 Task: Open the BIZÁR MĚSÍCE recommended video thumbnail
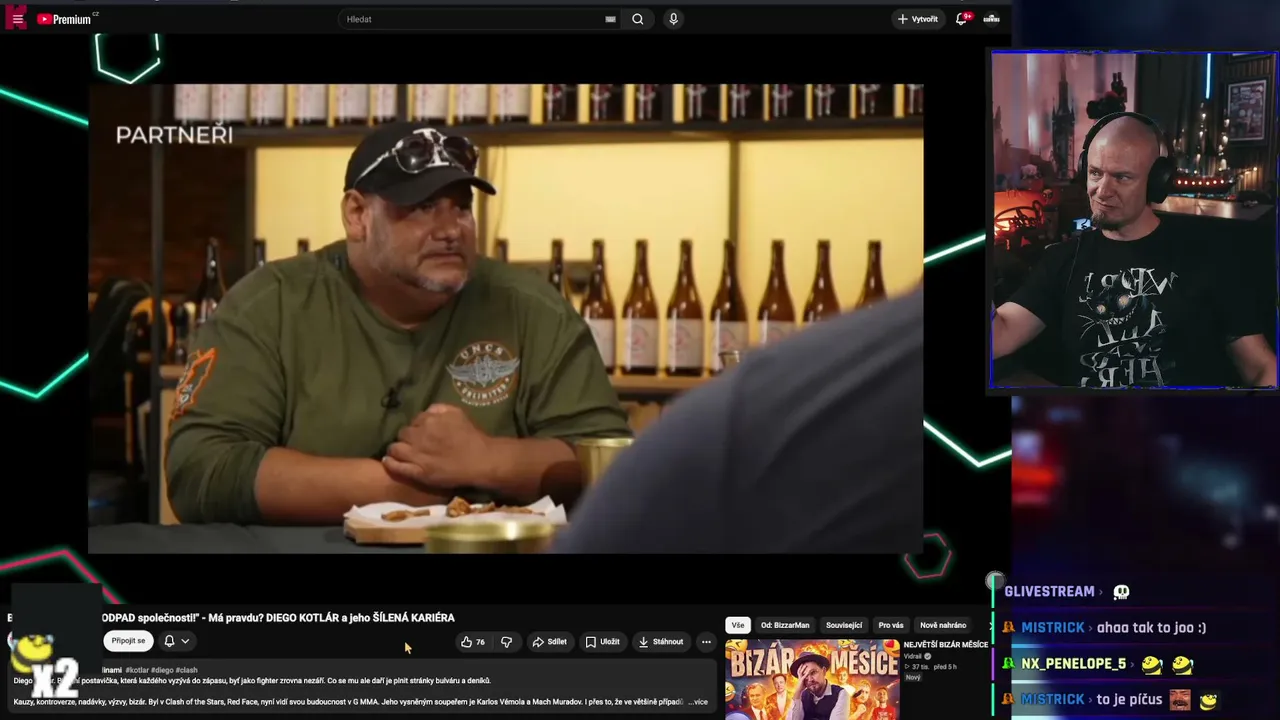click(812, 680)
